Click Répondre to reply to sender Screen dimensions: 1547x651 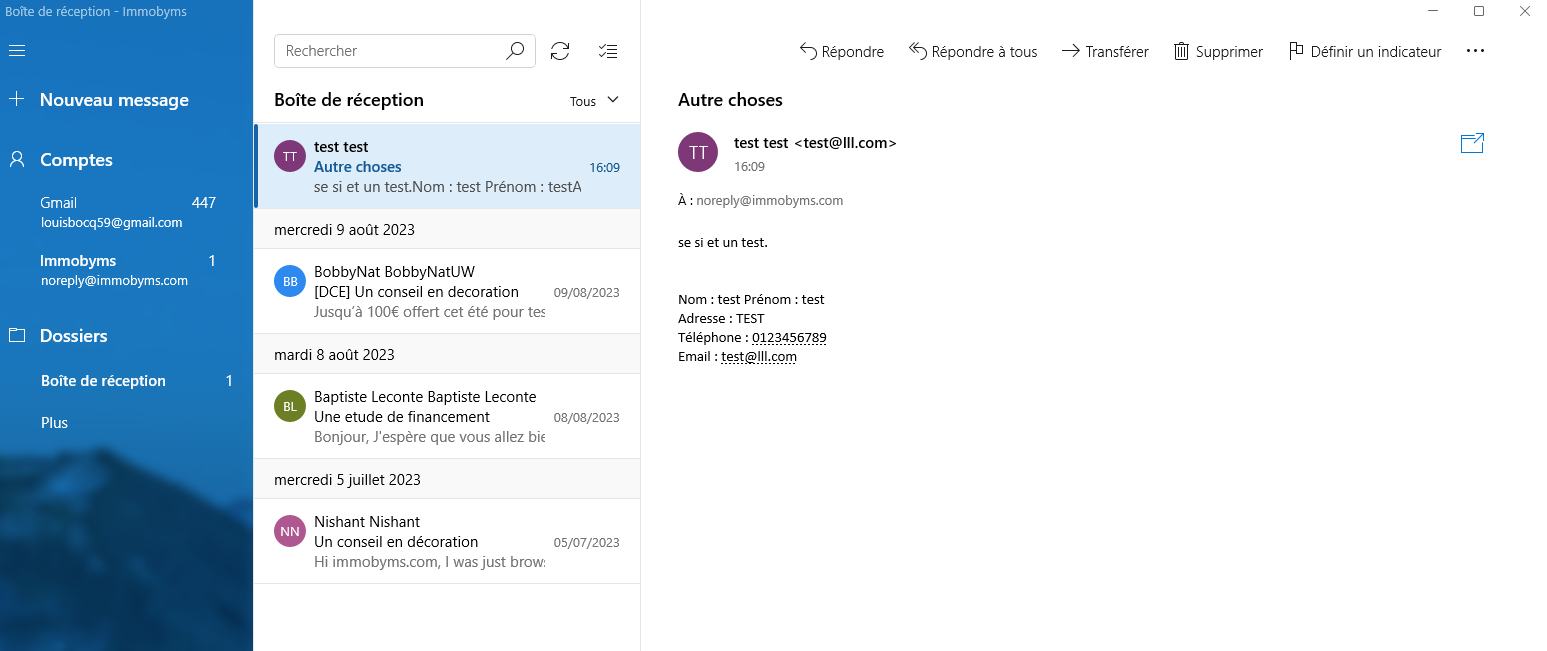[842, 51]
